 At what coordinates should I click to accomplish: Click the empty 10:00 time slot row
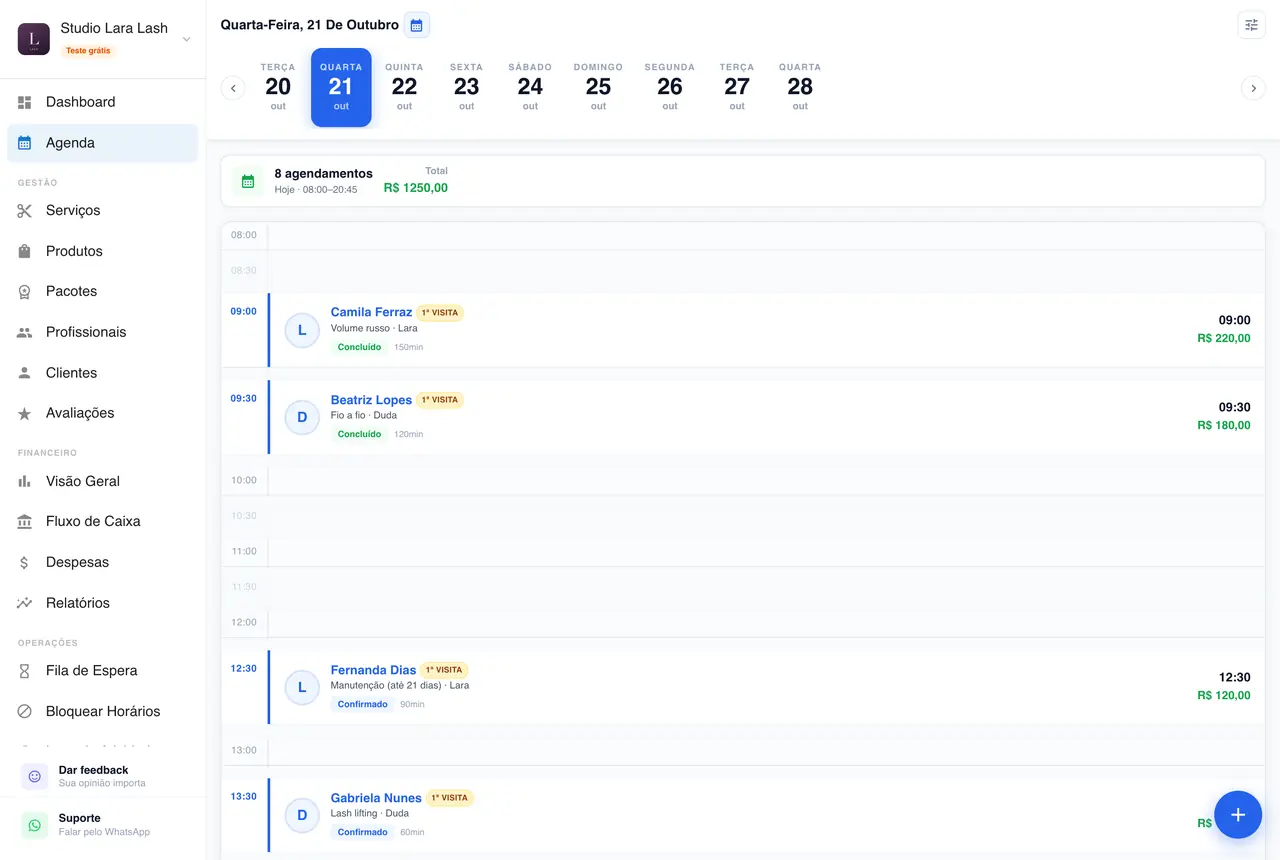743,480
